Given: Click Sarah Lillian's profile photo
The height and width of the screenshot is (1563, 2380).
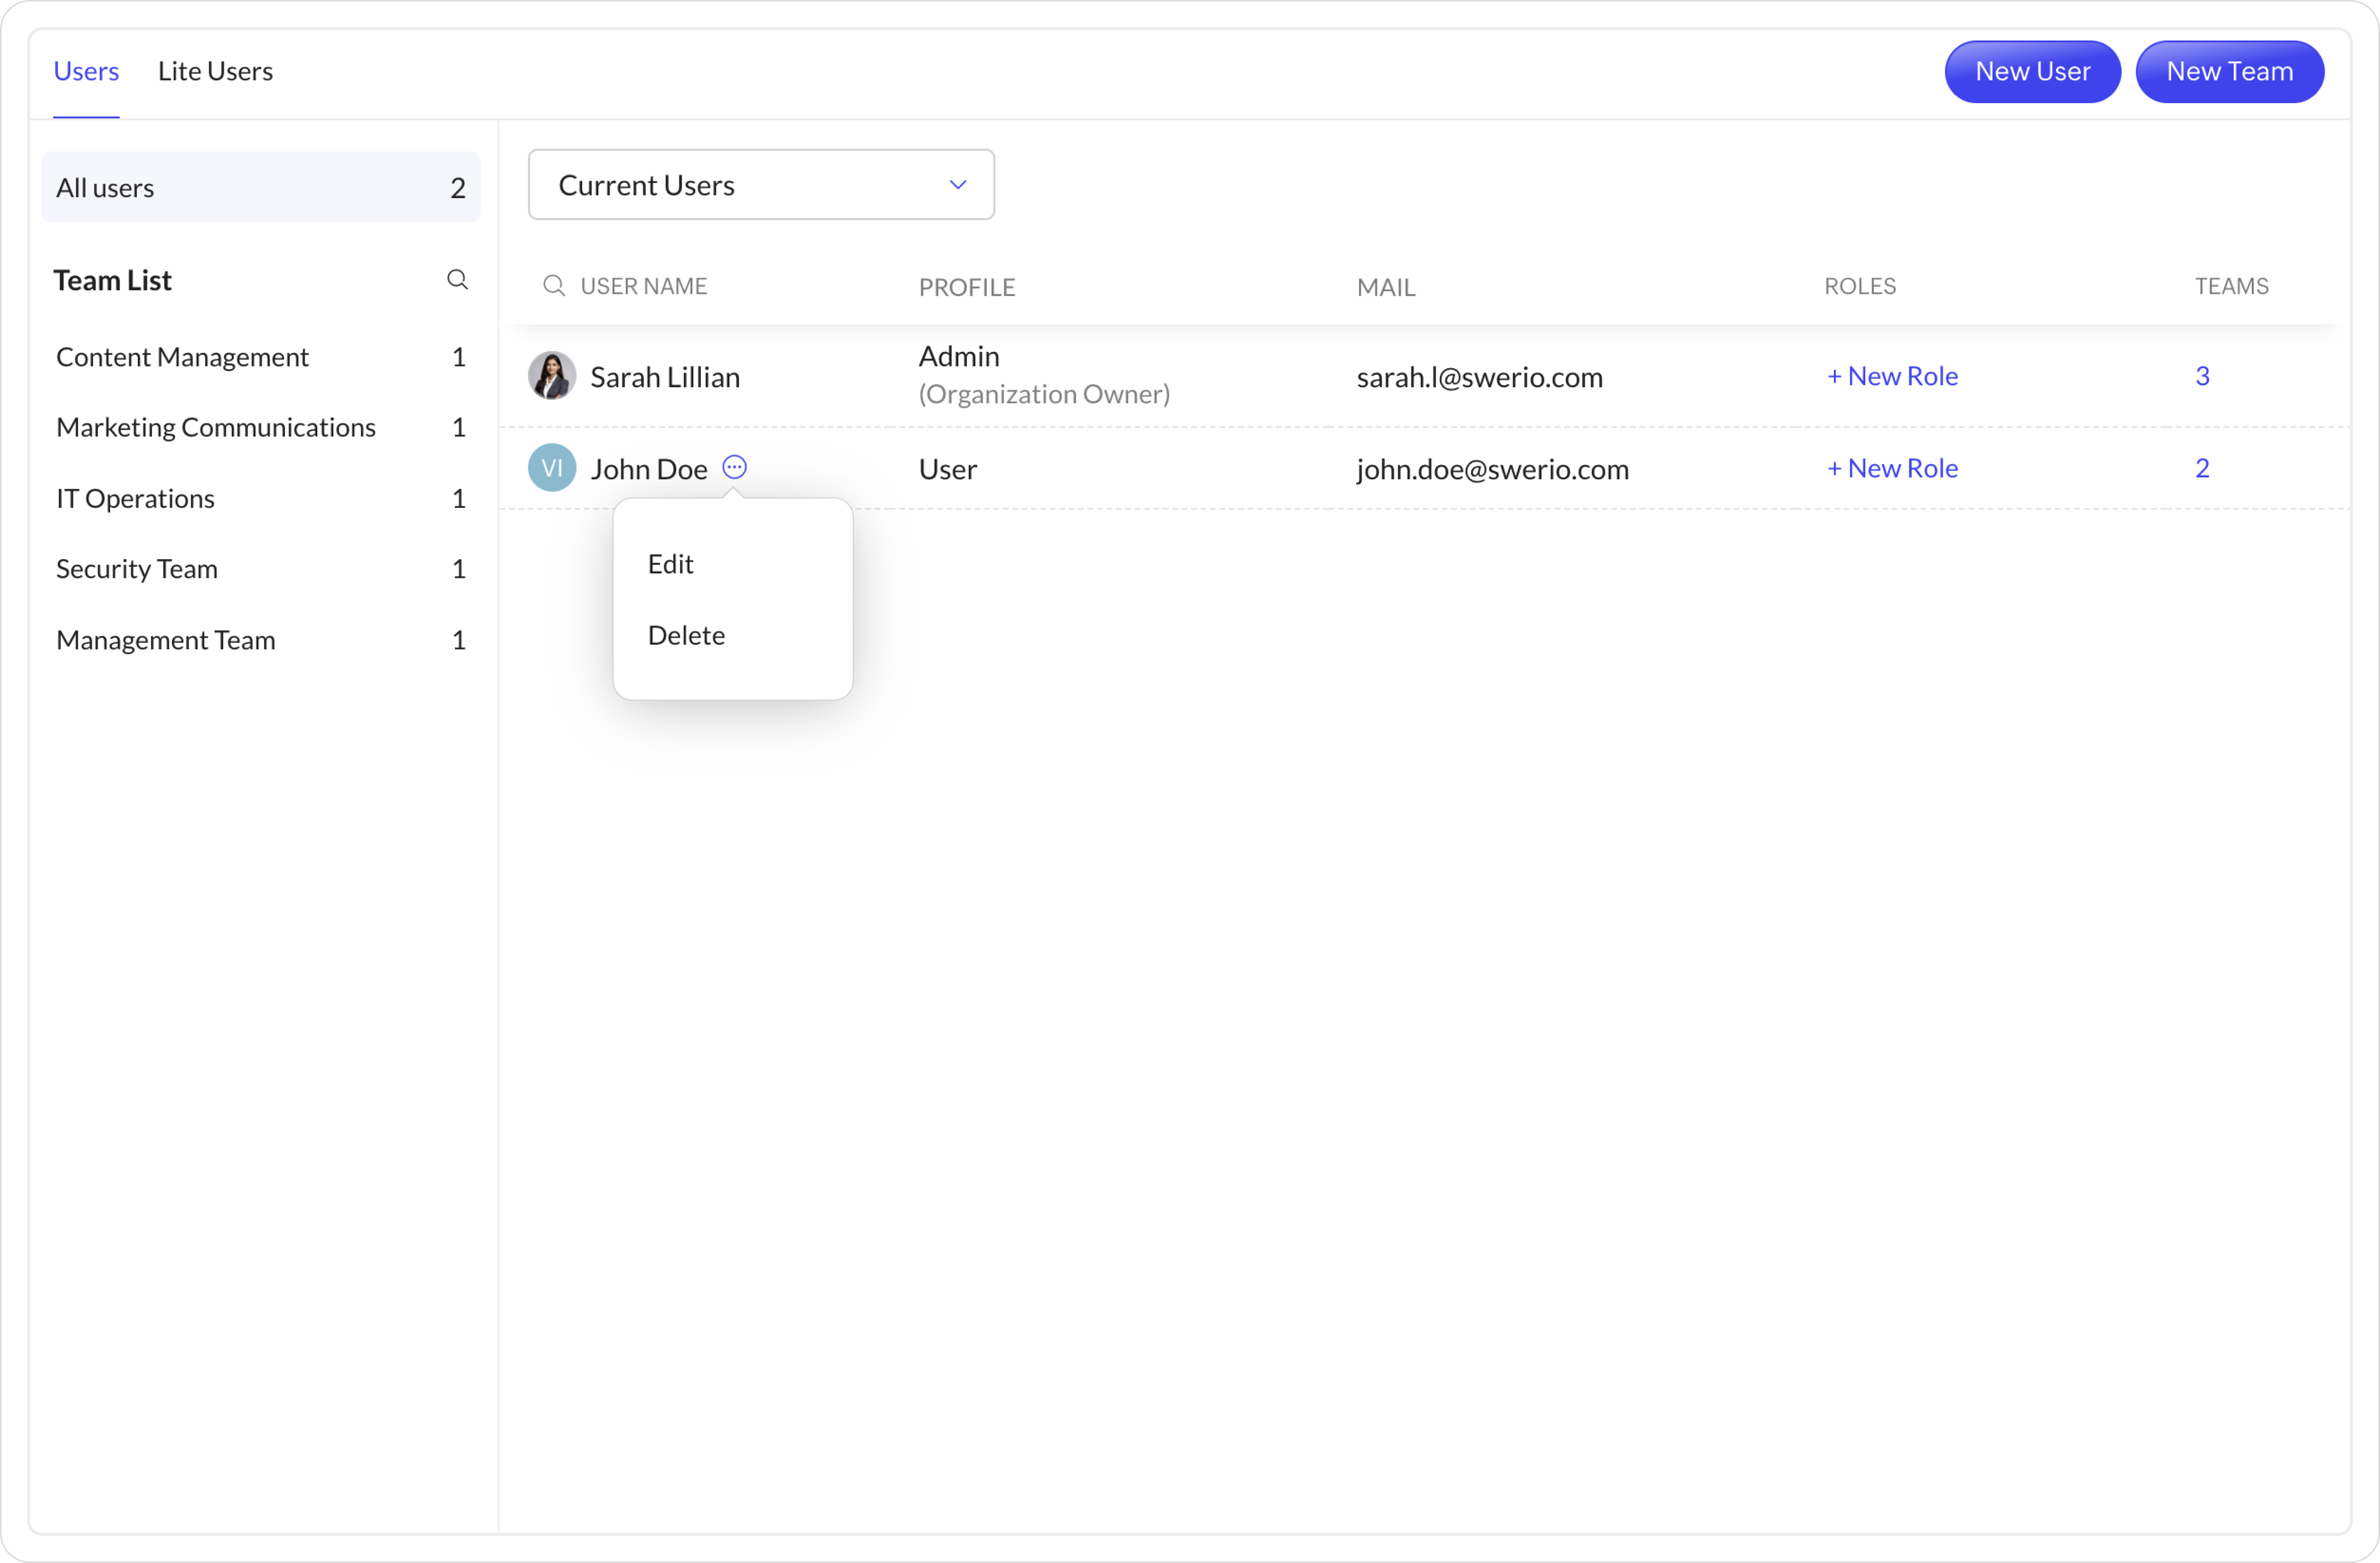Looking at the screenshot, I should tap(551, 376).
